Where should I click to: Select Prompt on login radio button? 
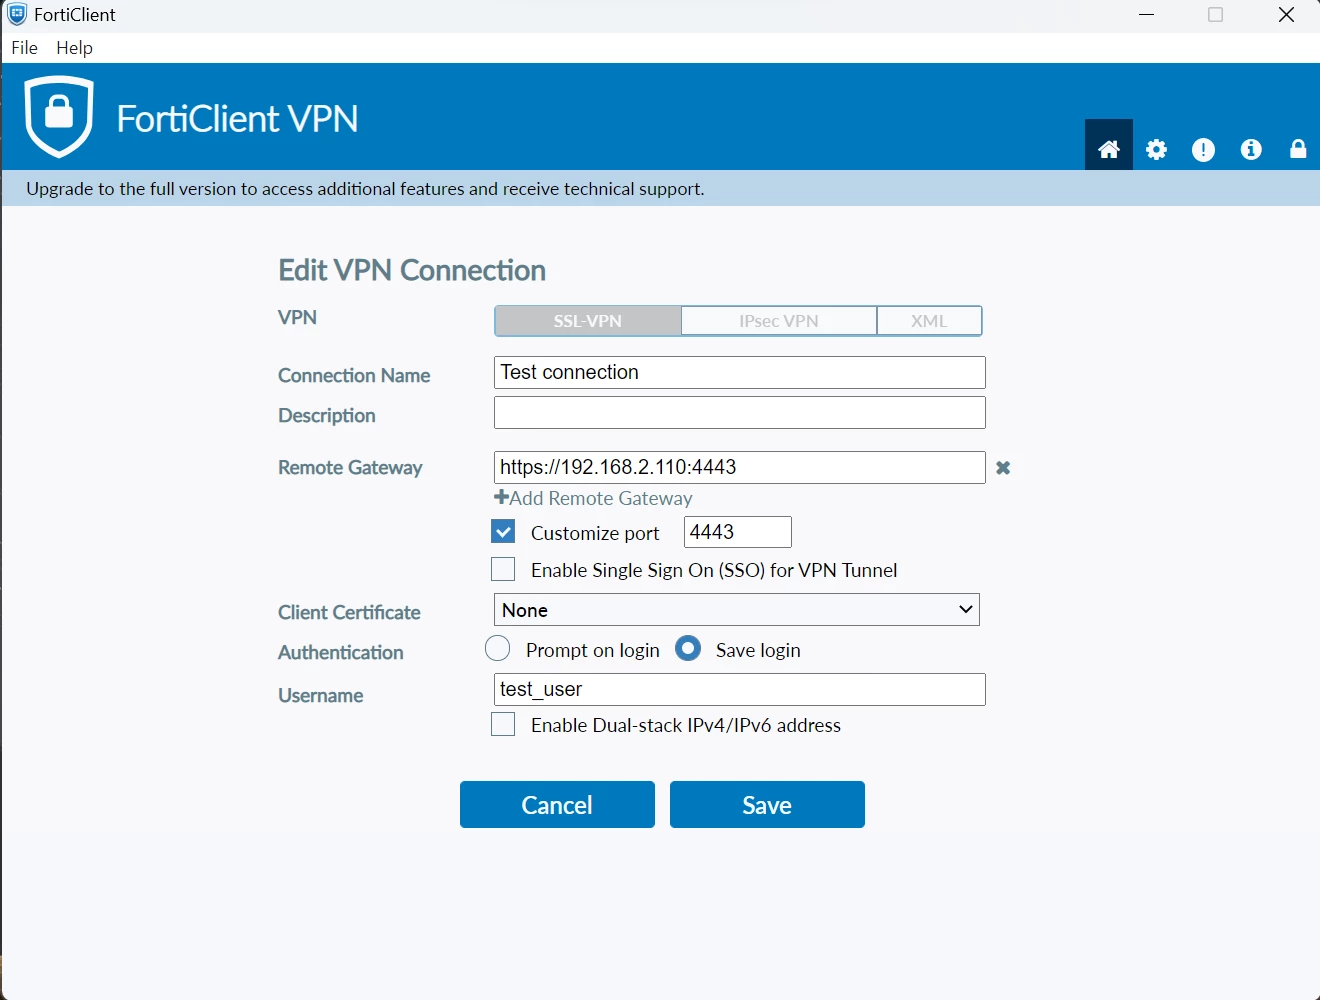pos(497,649)
